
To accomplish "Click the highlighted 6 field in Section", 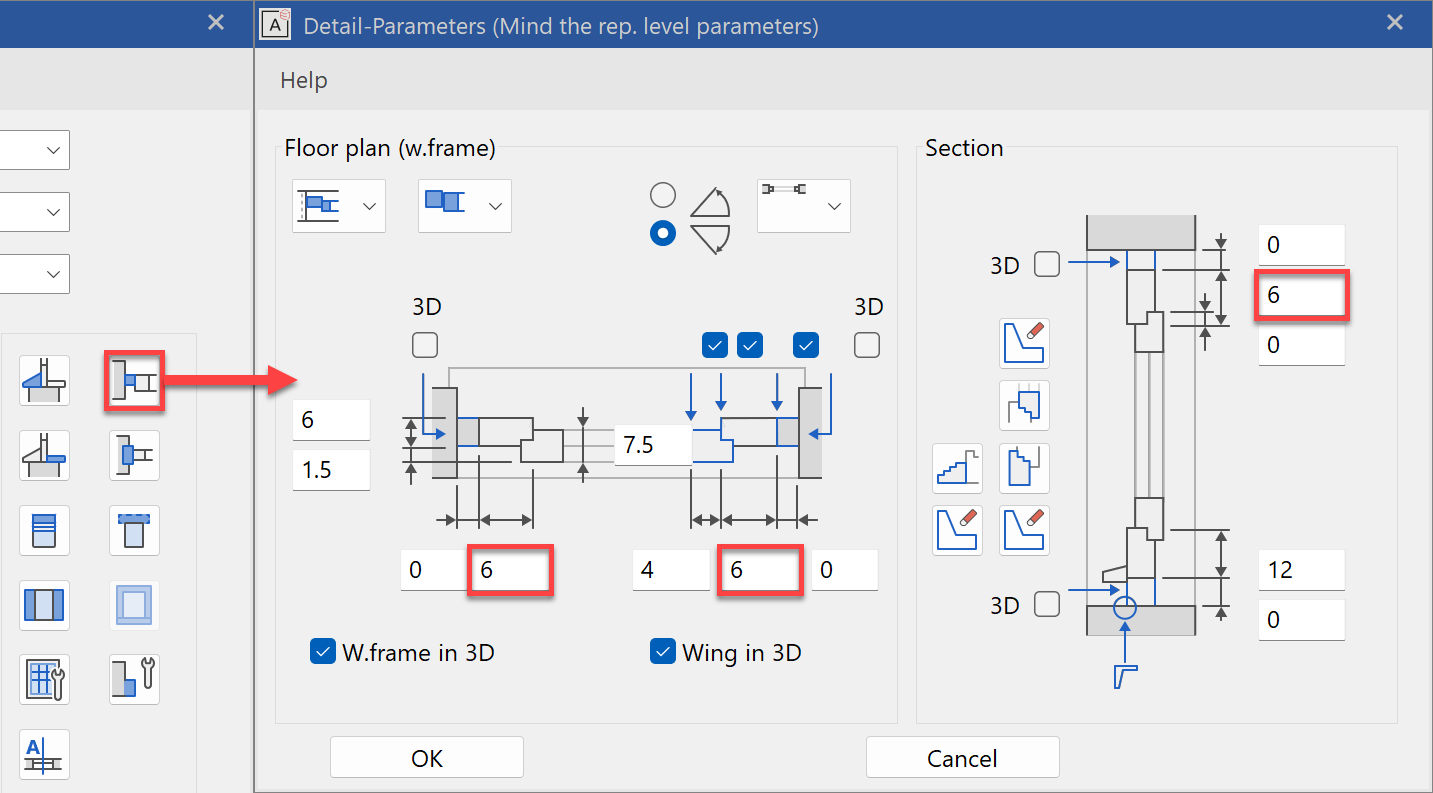I will tap(1302, 295).
